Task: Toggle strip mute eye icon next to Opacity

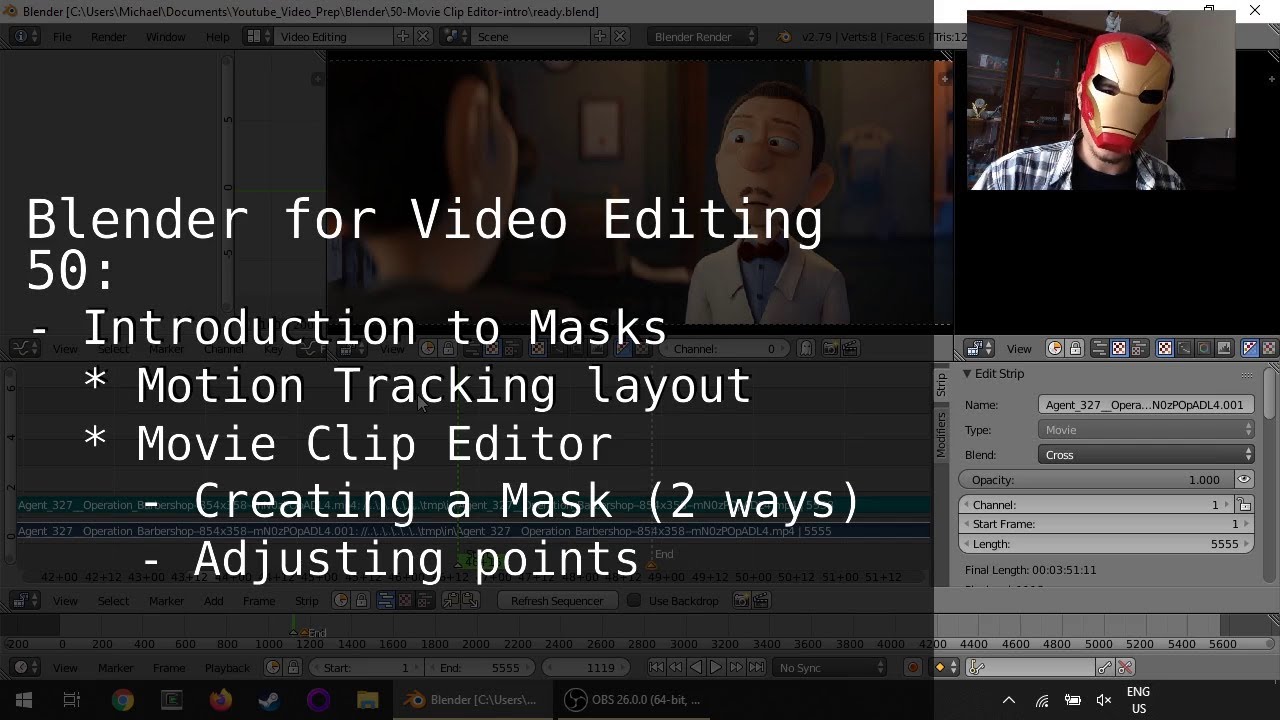Action: tap(1244, 480)
